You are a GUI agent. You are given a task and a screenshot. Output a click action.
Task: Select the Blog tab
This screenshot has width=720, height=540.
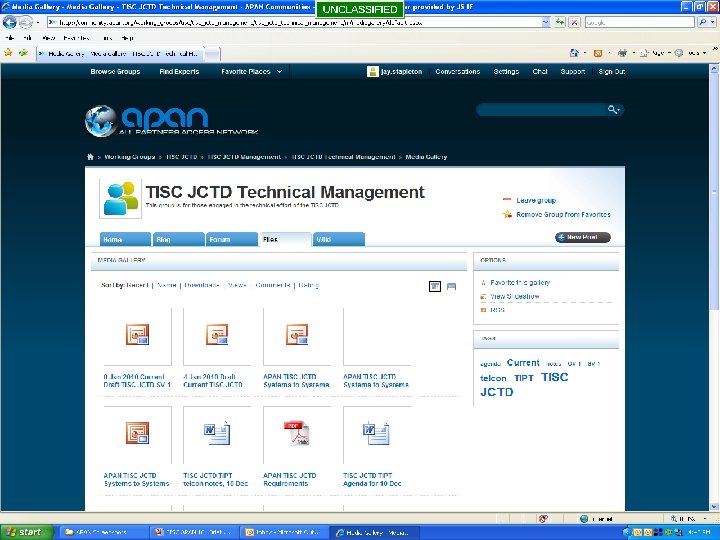pos(179,239)
